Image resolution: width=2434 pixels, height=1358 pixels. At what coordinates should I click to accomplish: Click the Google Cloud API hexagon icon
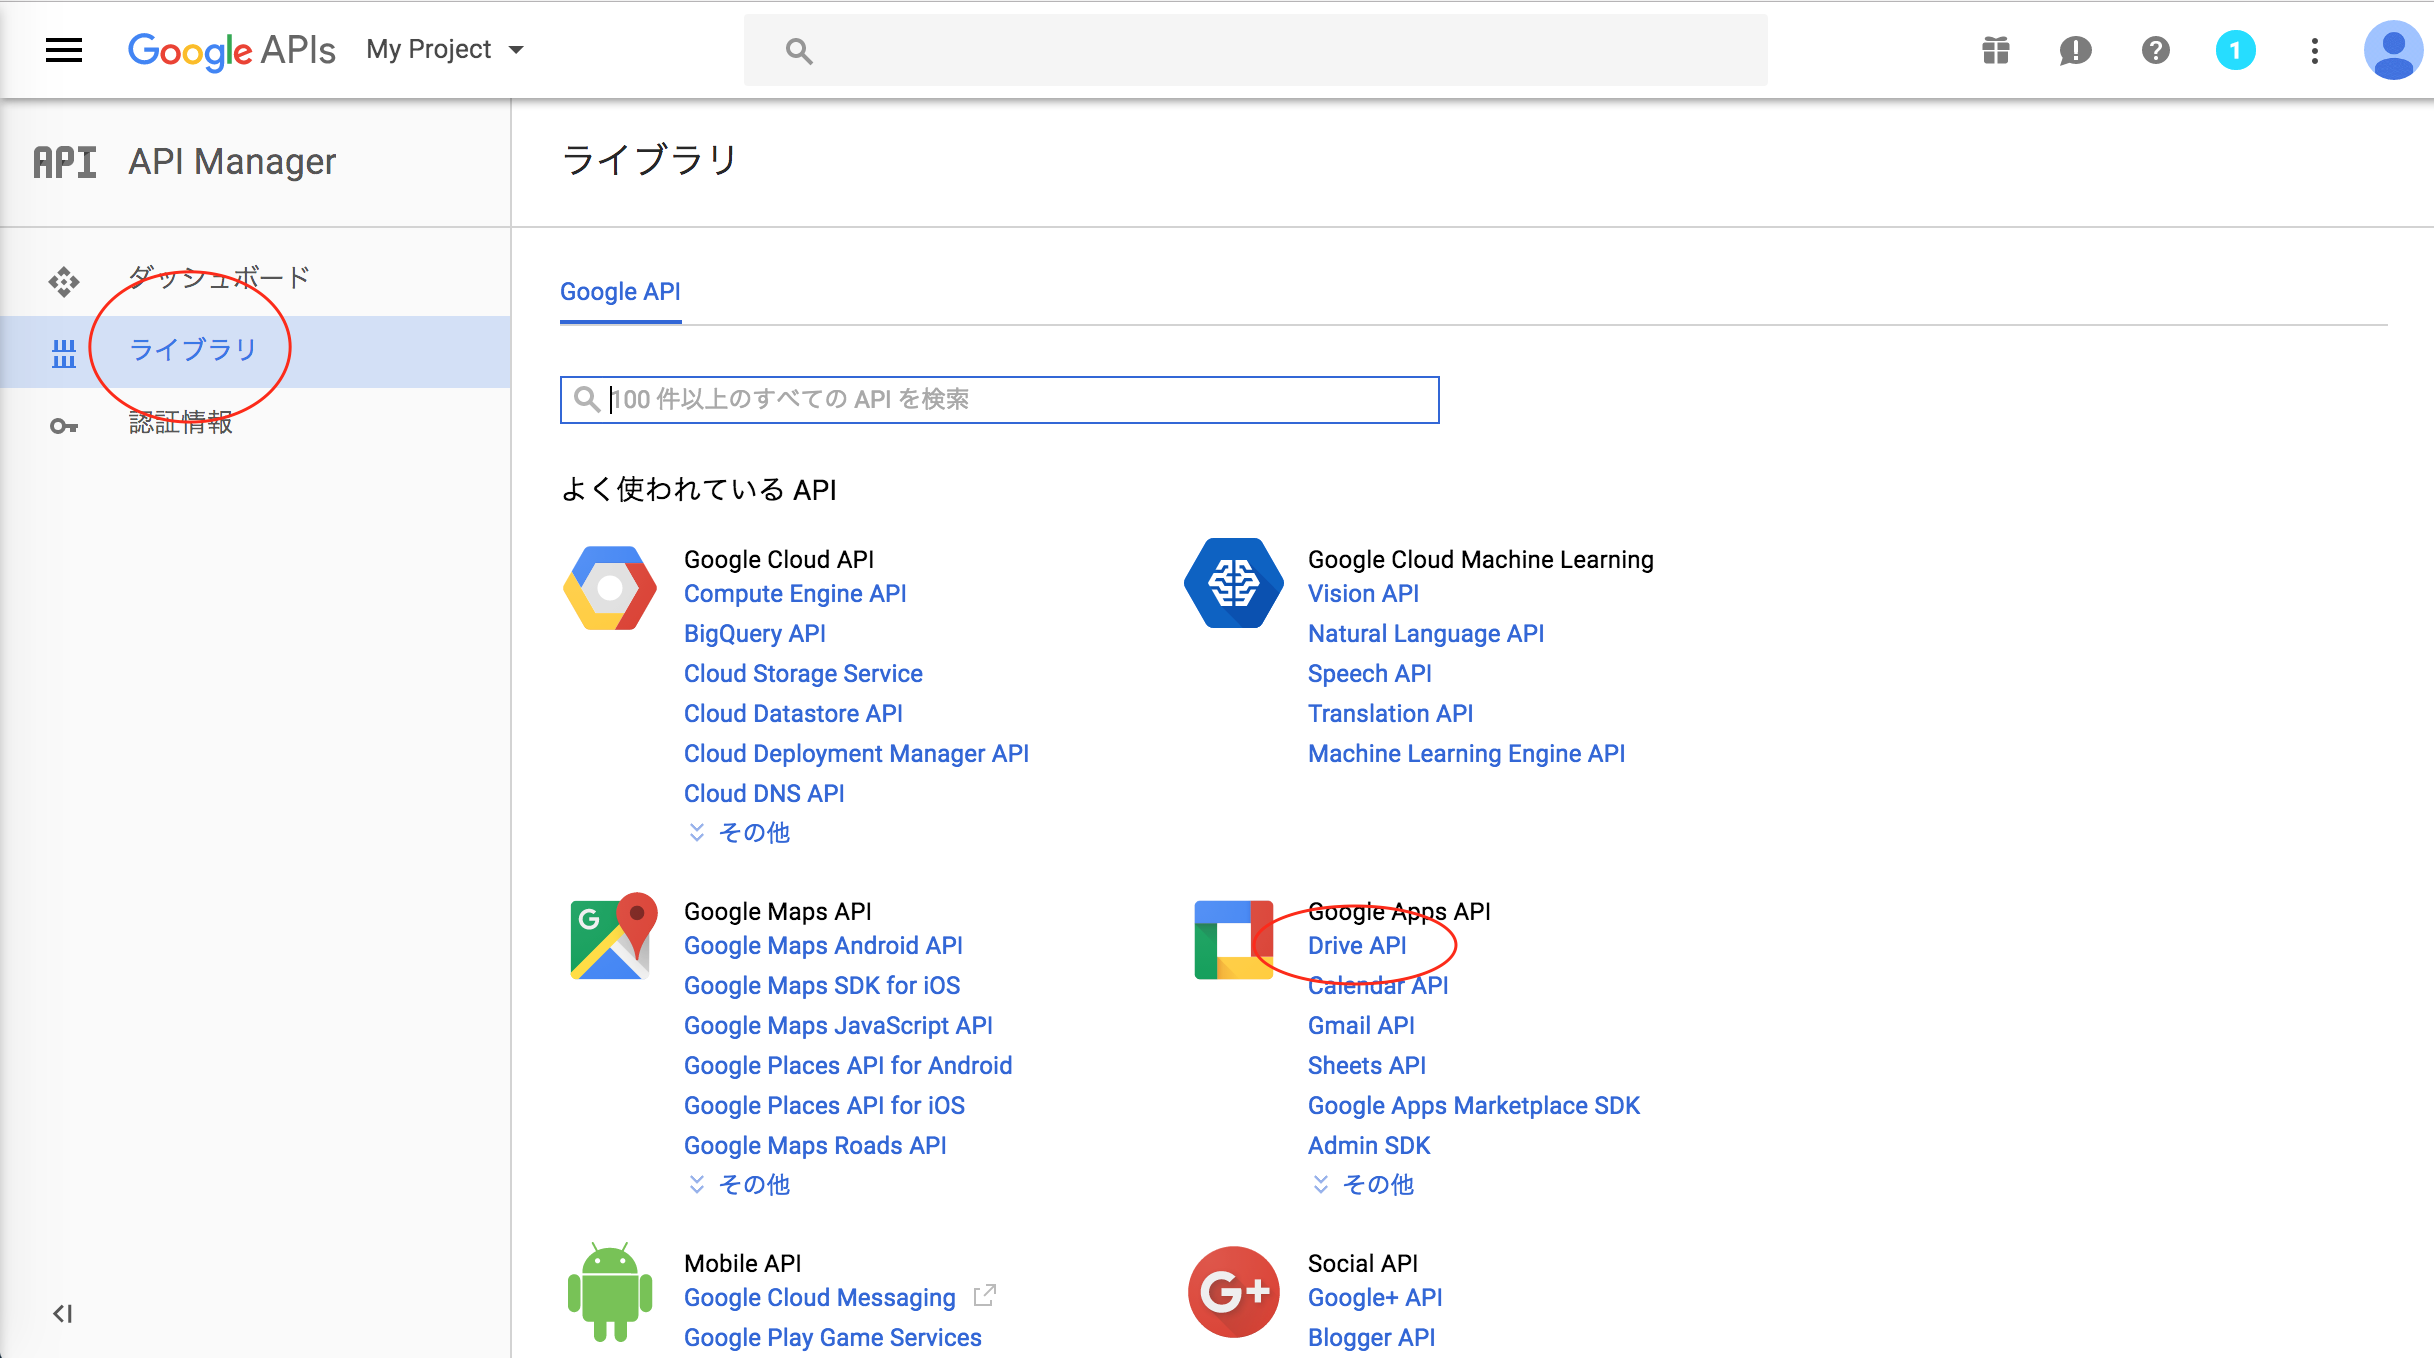pyautogui.click(x=609, y=589)
